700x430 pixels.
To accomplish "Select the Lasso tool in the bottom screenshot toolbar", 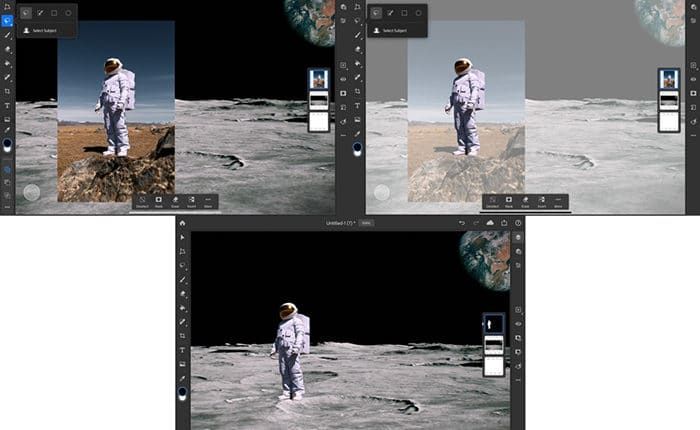I will pyautogui.click(x=182, y=266).
